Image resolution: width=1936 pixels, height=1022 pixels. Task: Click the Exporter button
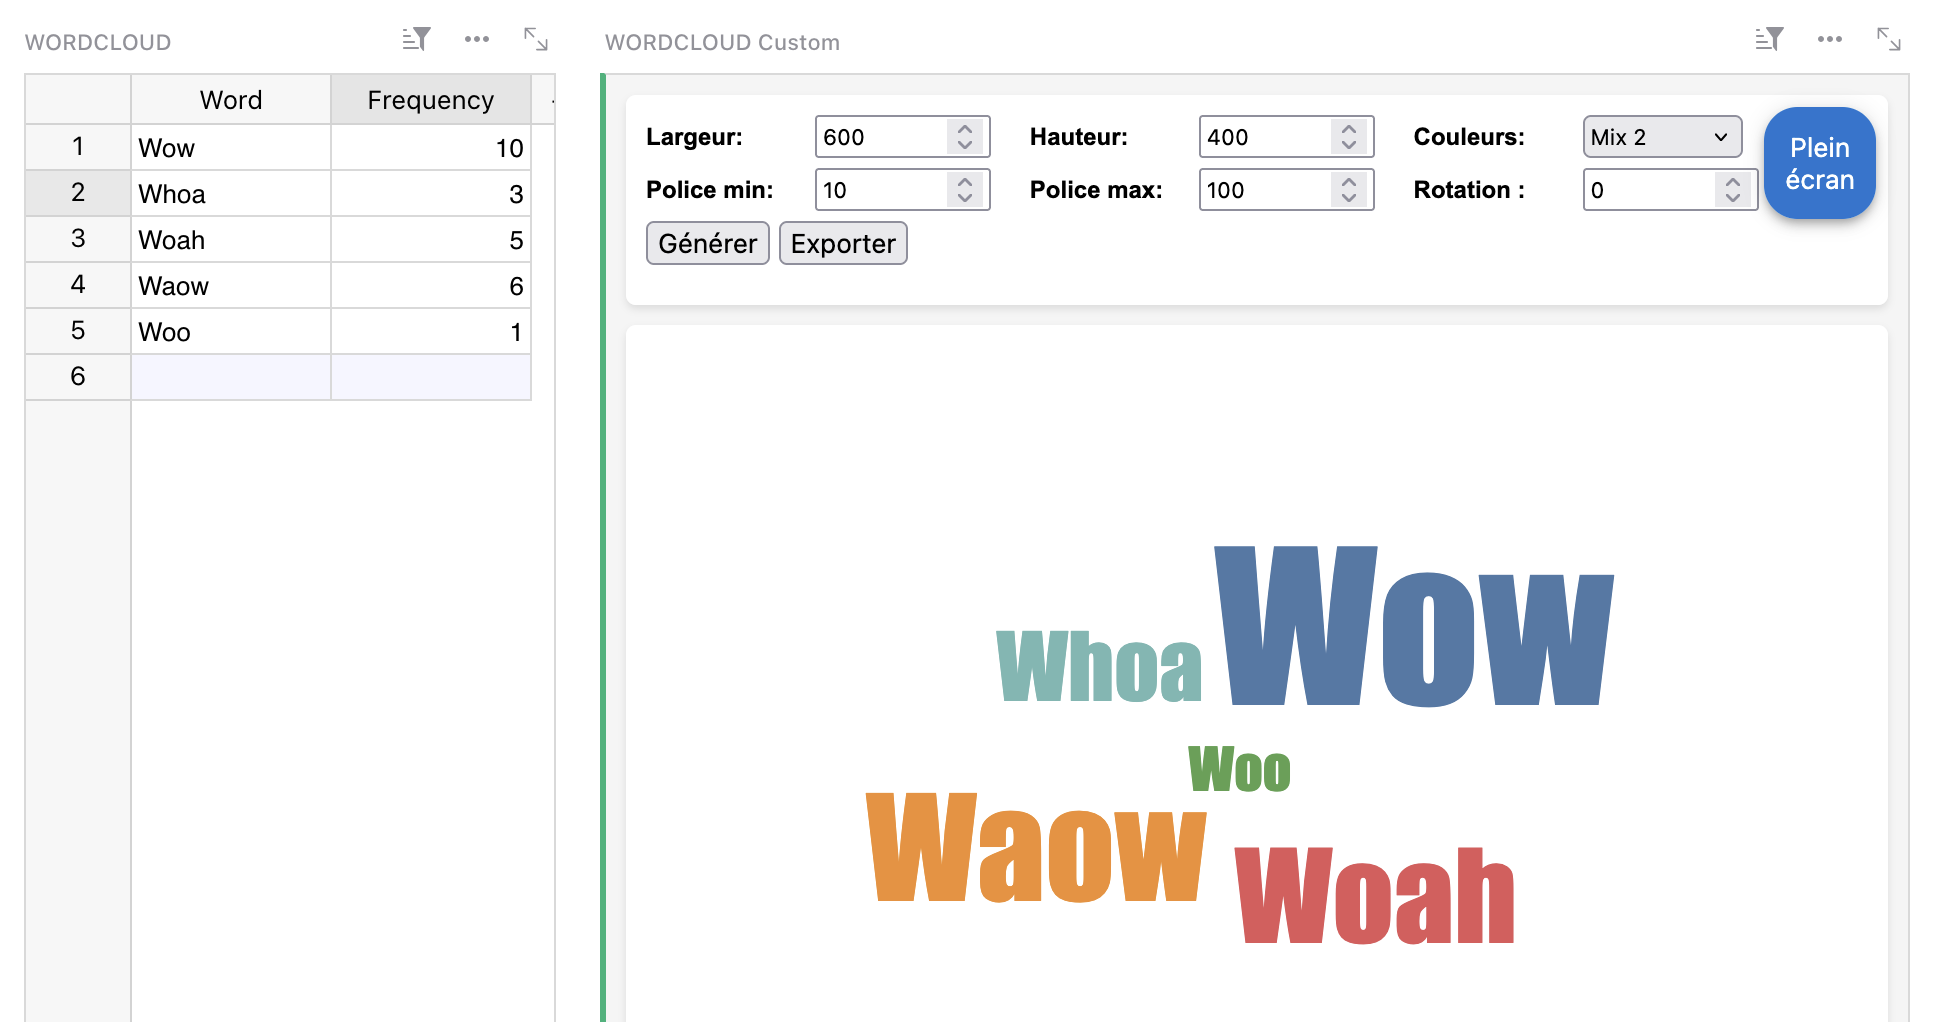(x=843, y=243)
